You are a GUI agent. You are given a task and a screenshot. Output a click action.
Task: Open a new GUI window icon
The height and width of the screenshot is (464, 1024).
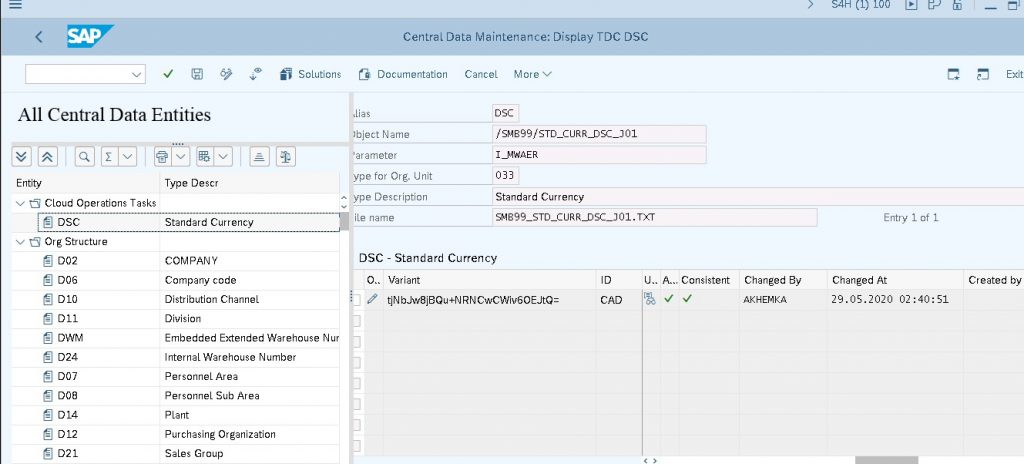[x=953, y=75]
